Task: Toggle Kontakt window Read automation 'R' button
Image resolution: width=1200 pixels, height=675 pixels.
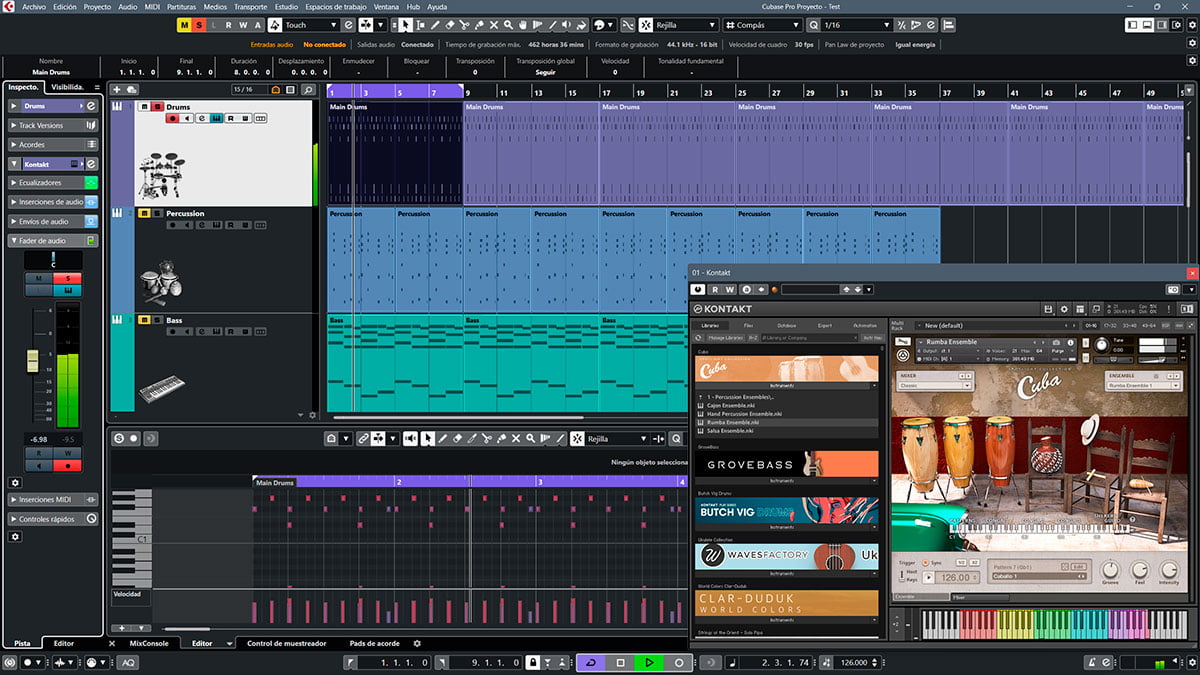Action: (x=715, y=289)
